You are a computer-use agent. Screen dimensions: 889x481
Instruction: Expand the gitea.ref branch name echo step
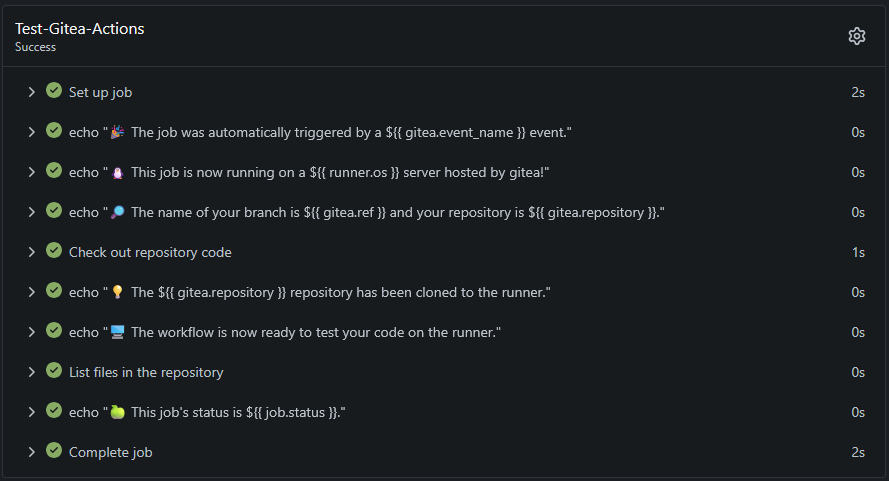[x=32, y=212]
